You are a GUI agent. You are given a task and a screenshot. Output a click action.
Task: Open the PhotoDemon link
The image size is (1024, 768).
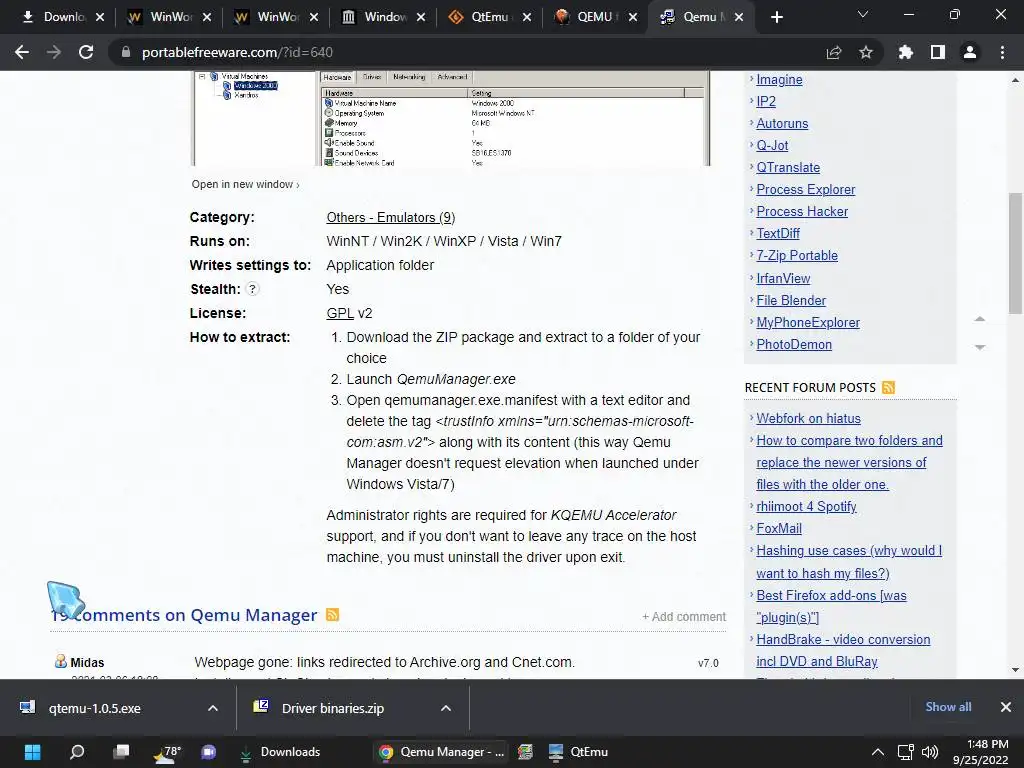793,345
